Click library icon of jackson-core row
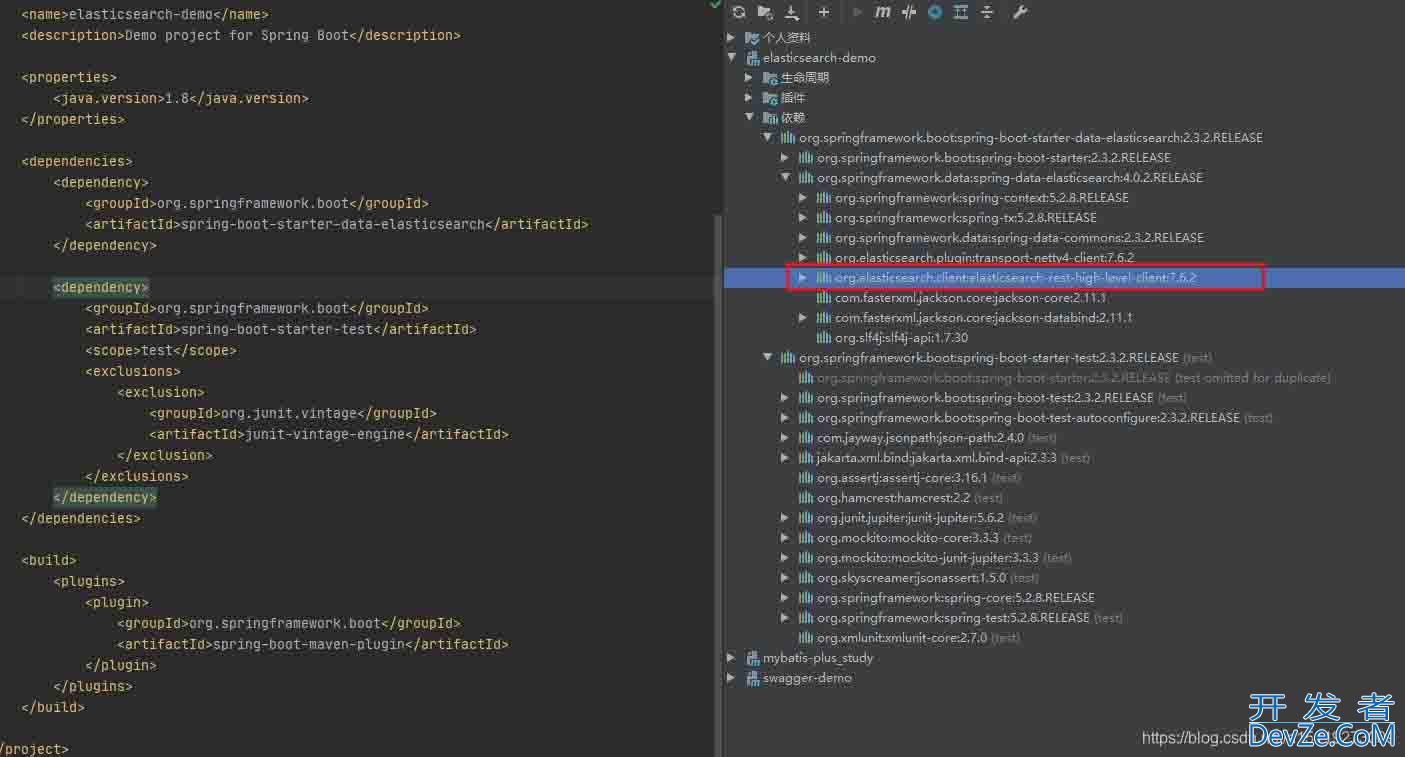Screen dimensions: 1405x757 click(x=824, y=297)
